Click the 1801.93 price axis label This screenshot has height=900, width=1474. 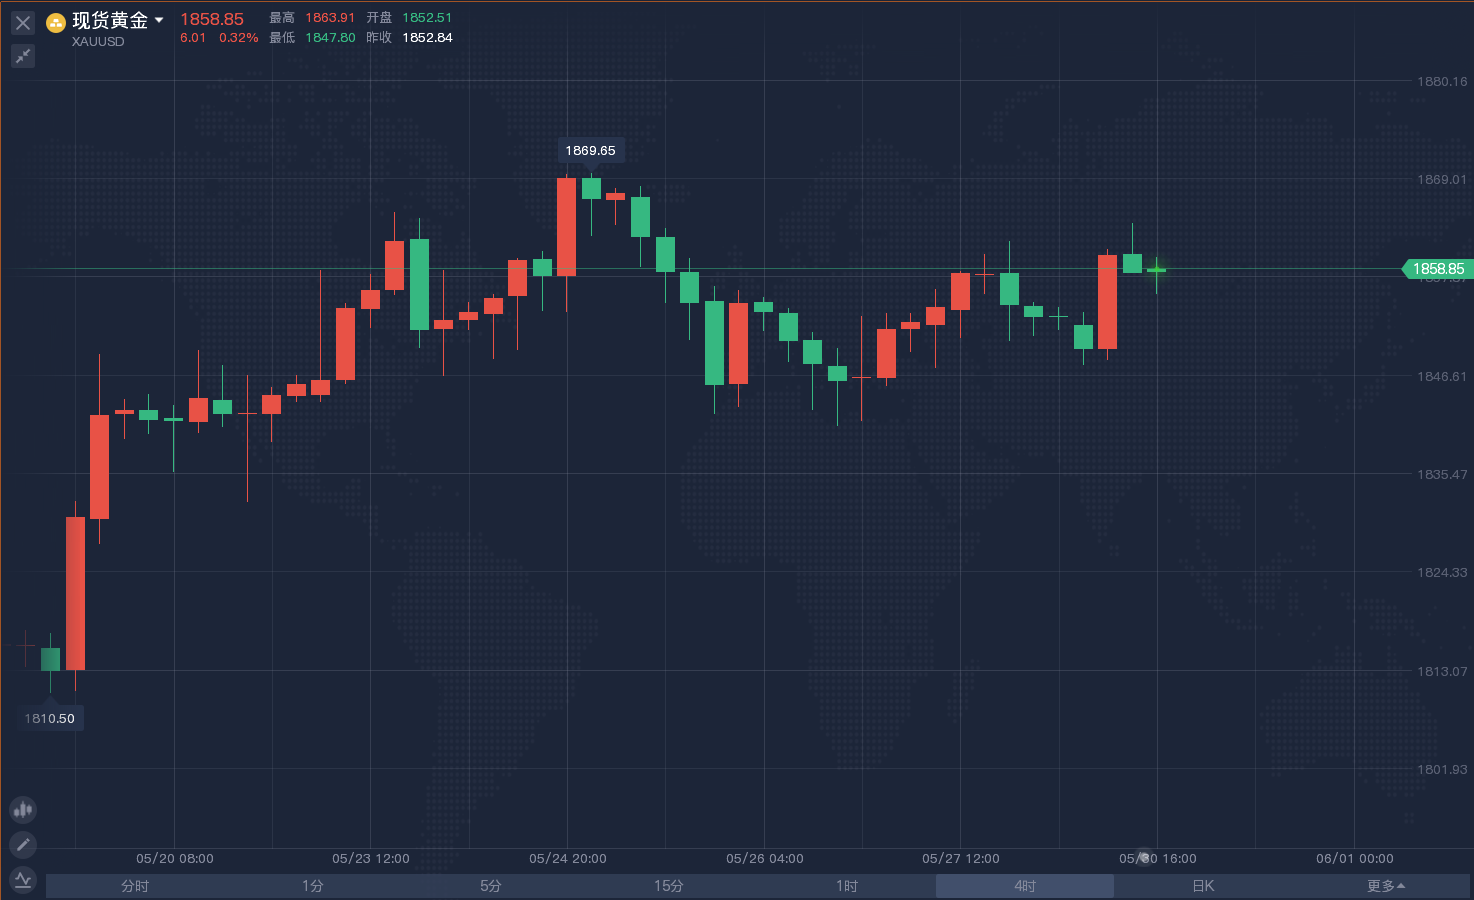point(1442,770)
